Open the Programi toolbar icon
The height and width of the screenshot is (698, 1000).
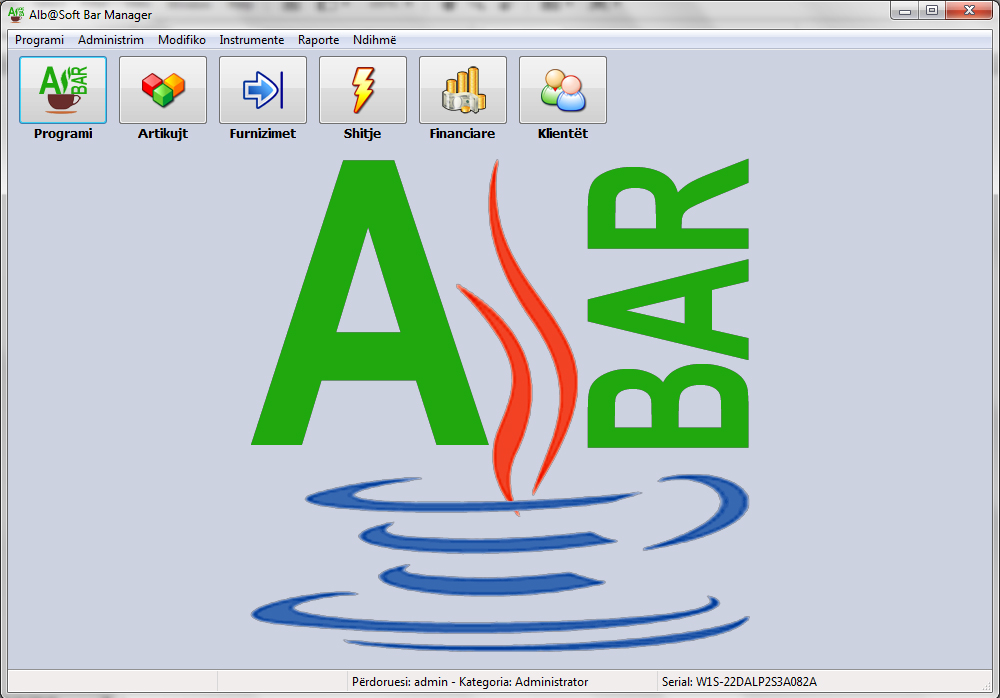click(63, 90)
